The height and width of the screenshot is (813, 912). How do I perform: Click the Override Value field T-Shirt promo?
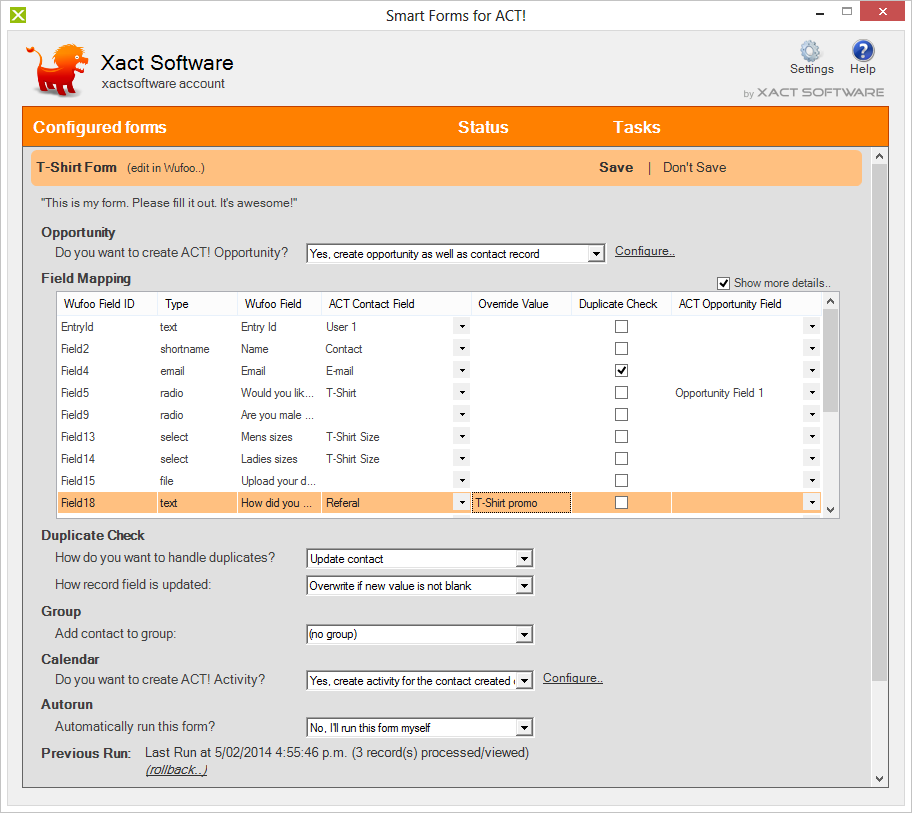pos(521,503)
